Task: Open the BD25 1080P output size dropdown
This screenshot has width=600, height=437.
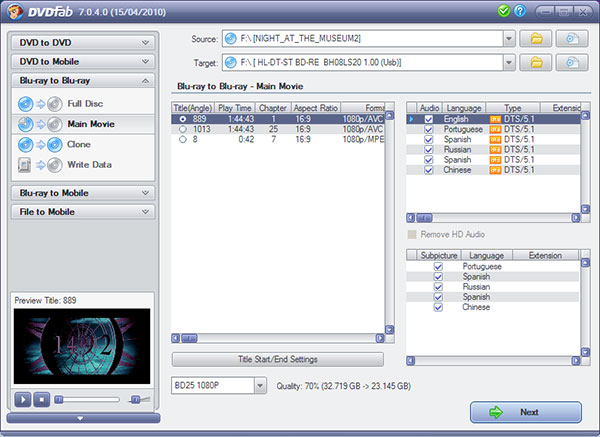Action: tap(260, 385)
